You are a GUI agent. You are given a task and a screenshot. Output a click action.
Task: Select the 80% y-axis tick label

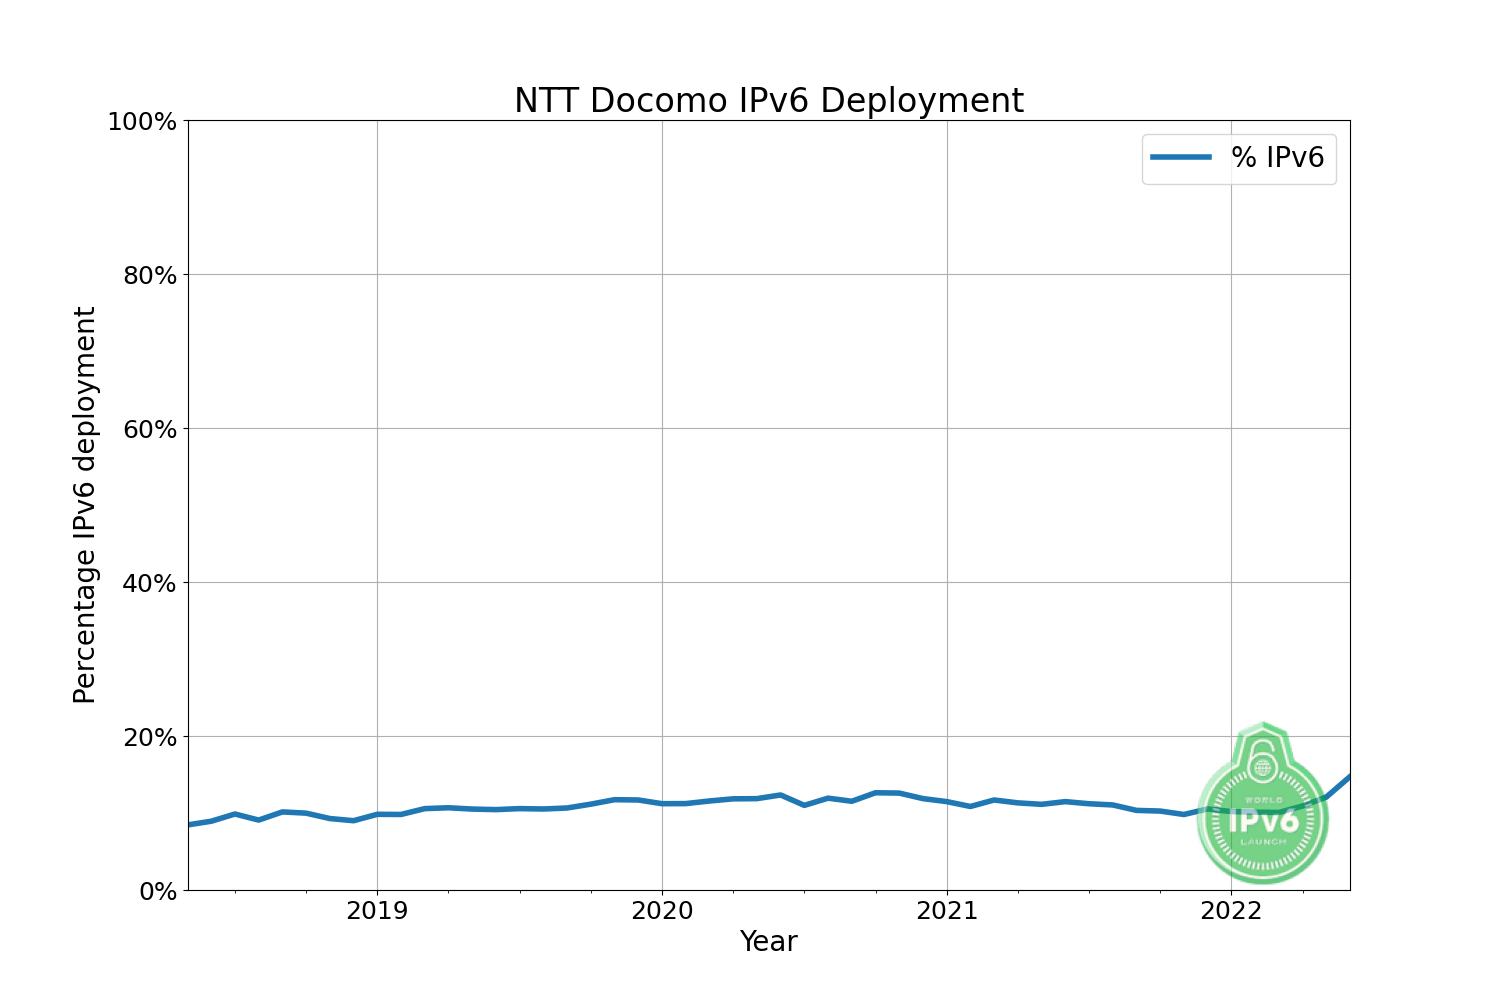[150, 275]
